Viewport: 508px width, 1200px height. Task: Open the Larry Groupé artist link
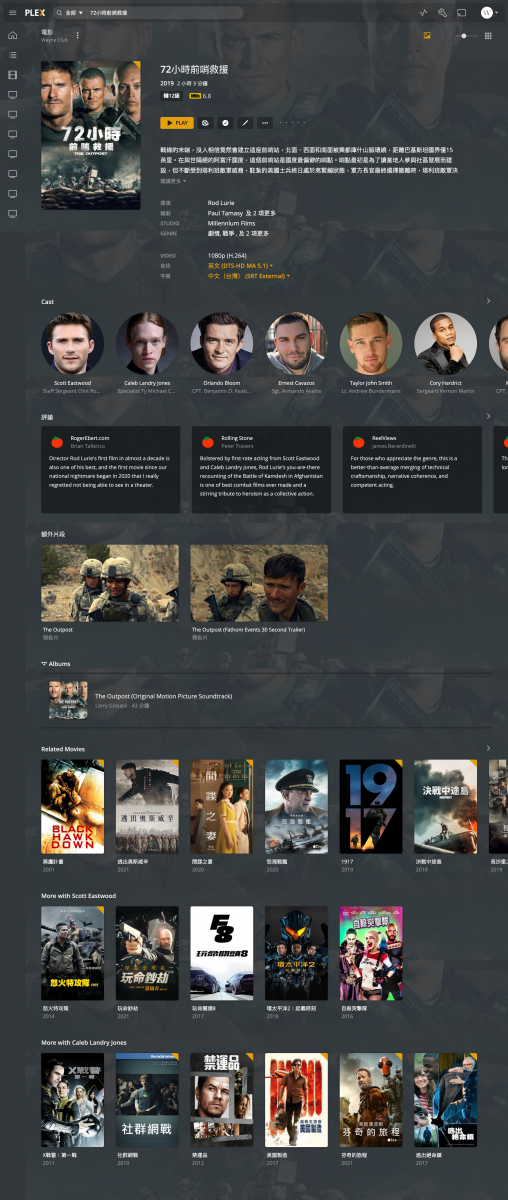click(113, 706)
